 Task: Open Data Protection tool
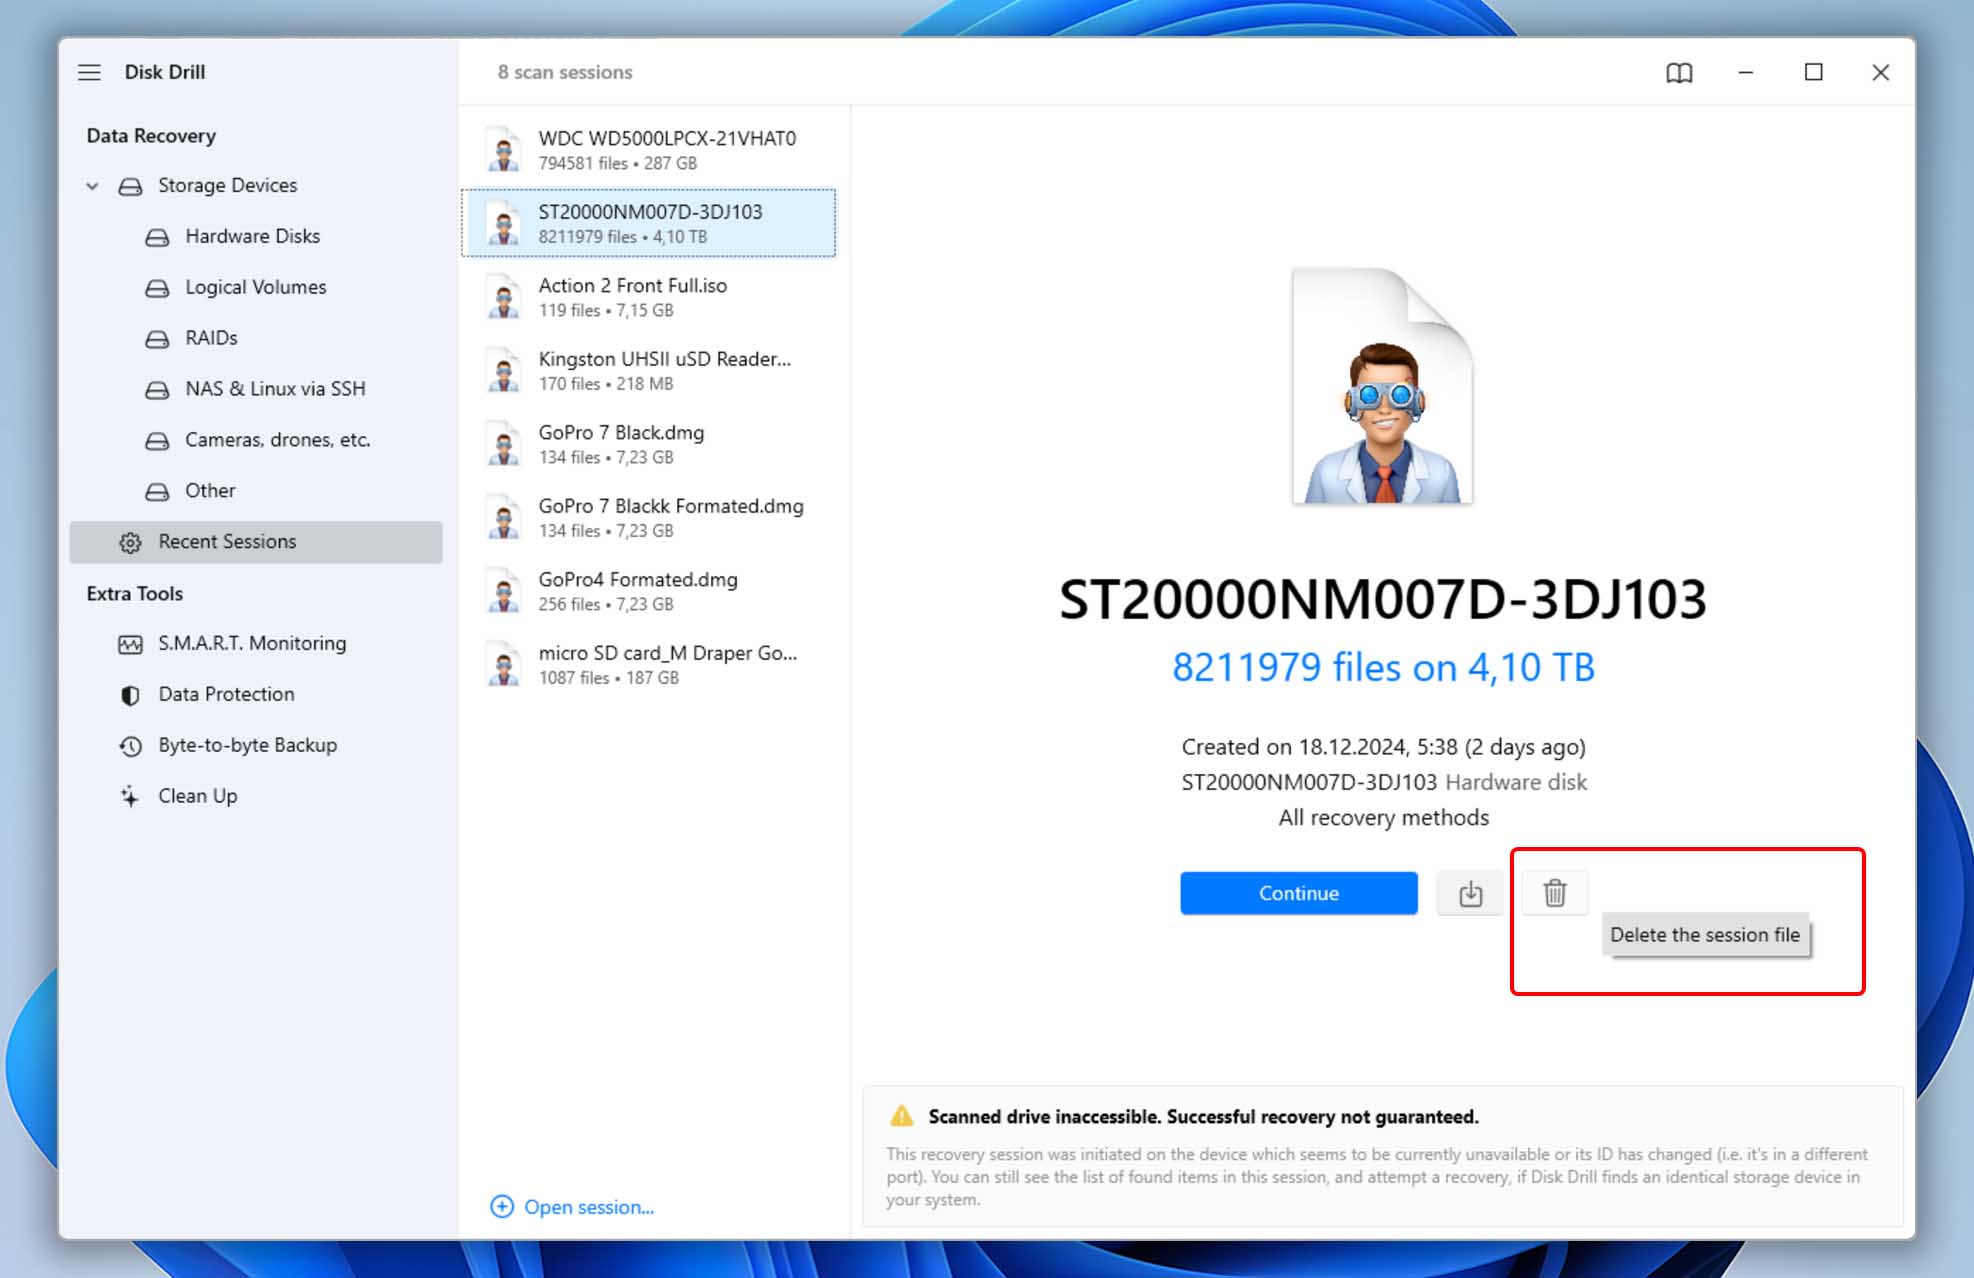226,694
